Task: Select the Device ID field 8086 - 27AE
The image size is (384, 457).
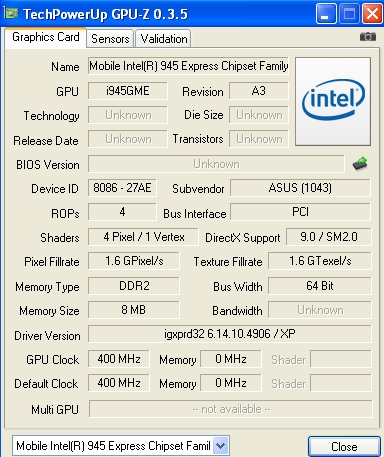Action: point(122,188)
